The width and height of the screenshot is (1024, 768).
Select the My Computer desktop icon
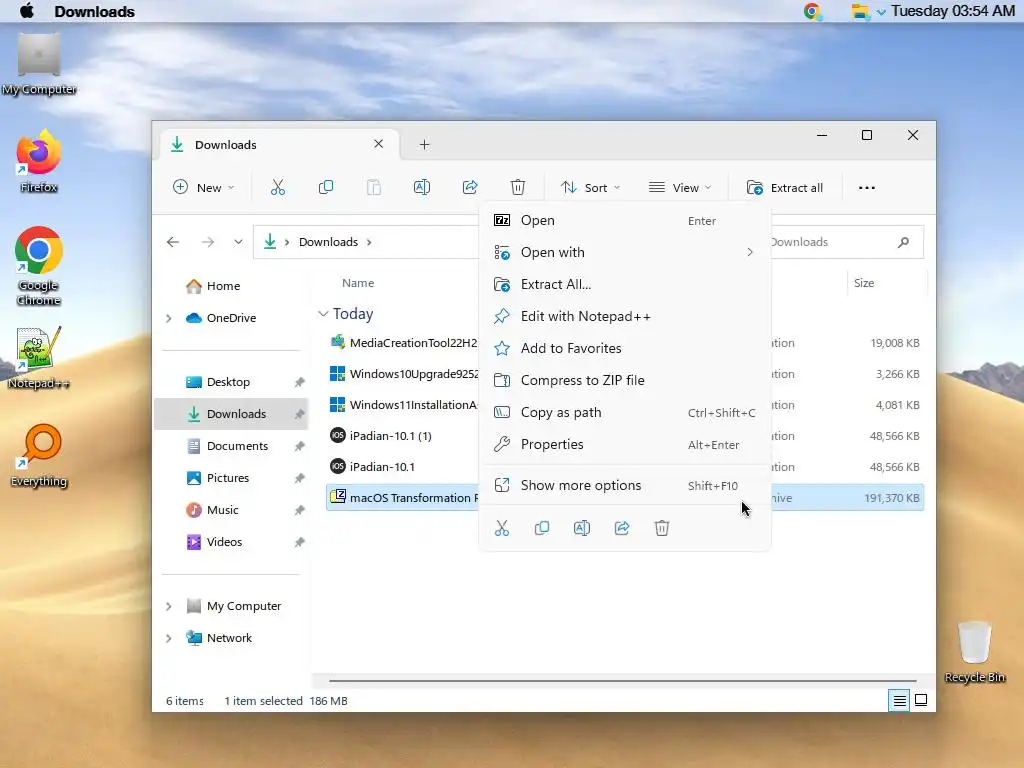(x=39, y=64)
